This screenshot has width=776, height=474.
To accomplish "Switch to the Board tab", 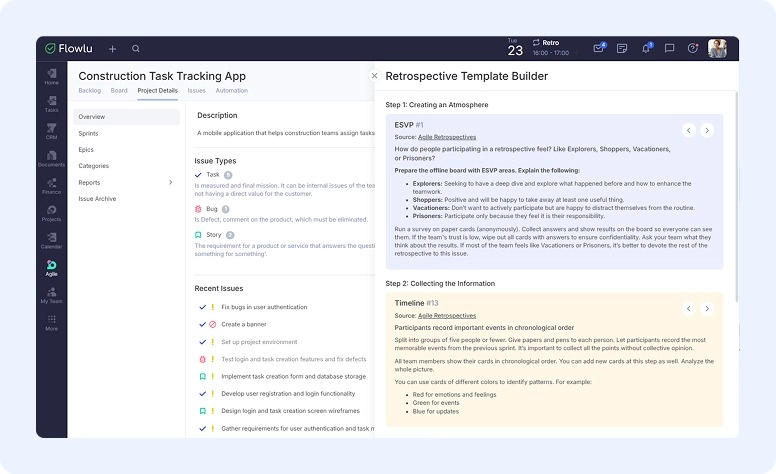I will [119, 91].
